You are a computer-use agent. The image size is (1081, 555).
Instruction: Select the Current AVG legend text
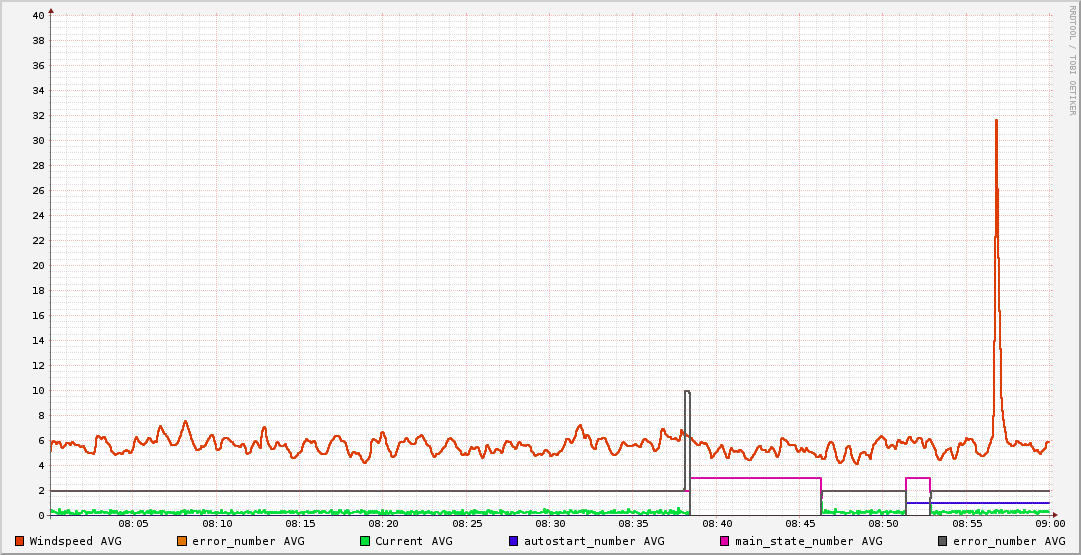[413, 541]
